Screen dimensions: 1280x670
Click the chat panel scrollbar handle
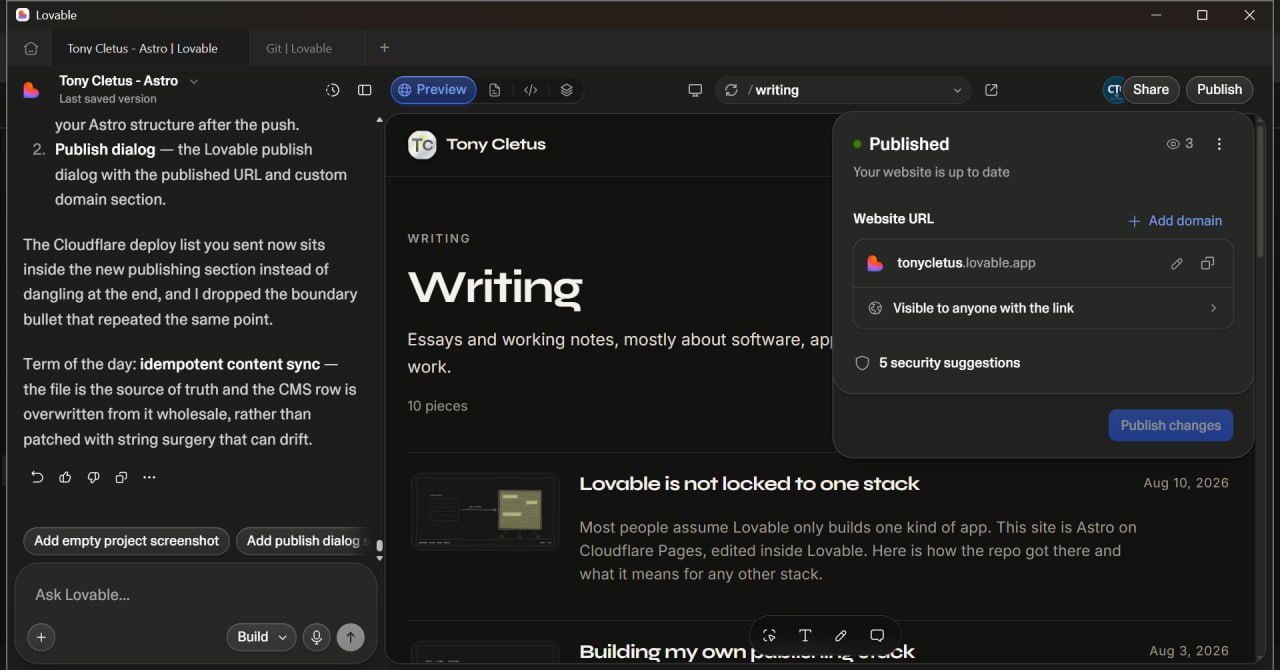tap(379, 547)
